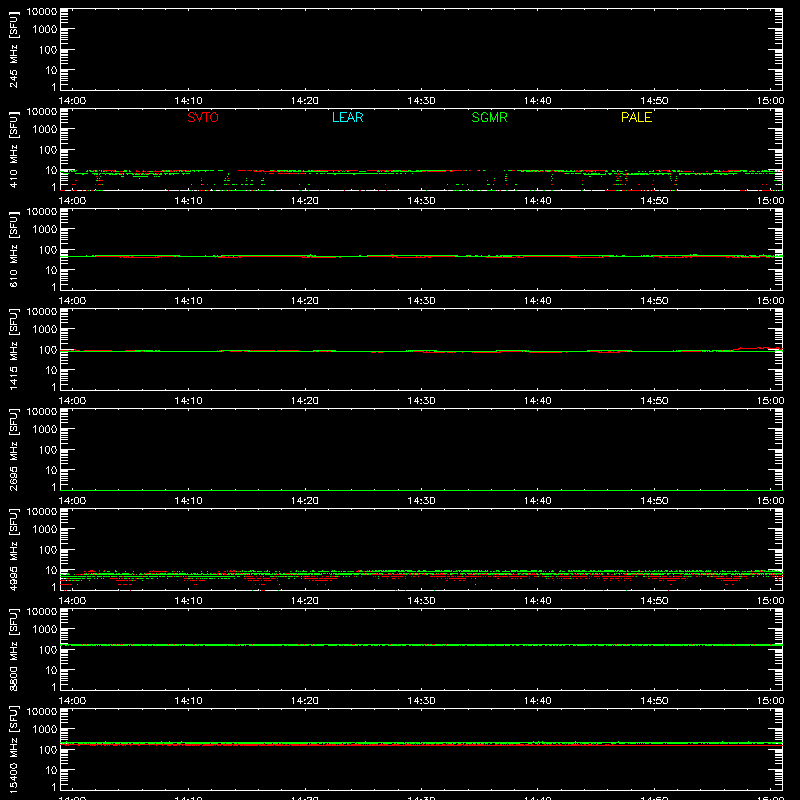The width and height of the screenshot is (800, 800).
Task: Click the 14:10 tick under the 8800 MHz panel
Action: 188,701
